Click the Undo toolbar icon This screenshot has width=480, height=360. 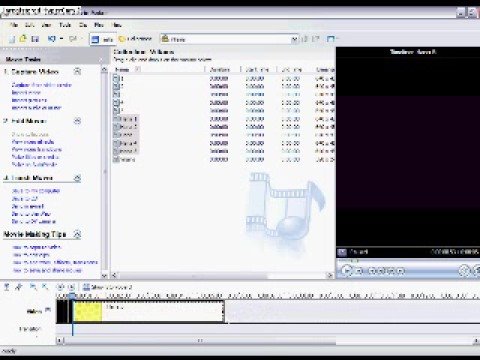52,39
